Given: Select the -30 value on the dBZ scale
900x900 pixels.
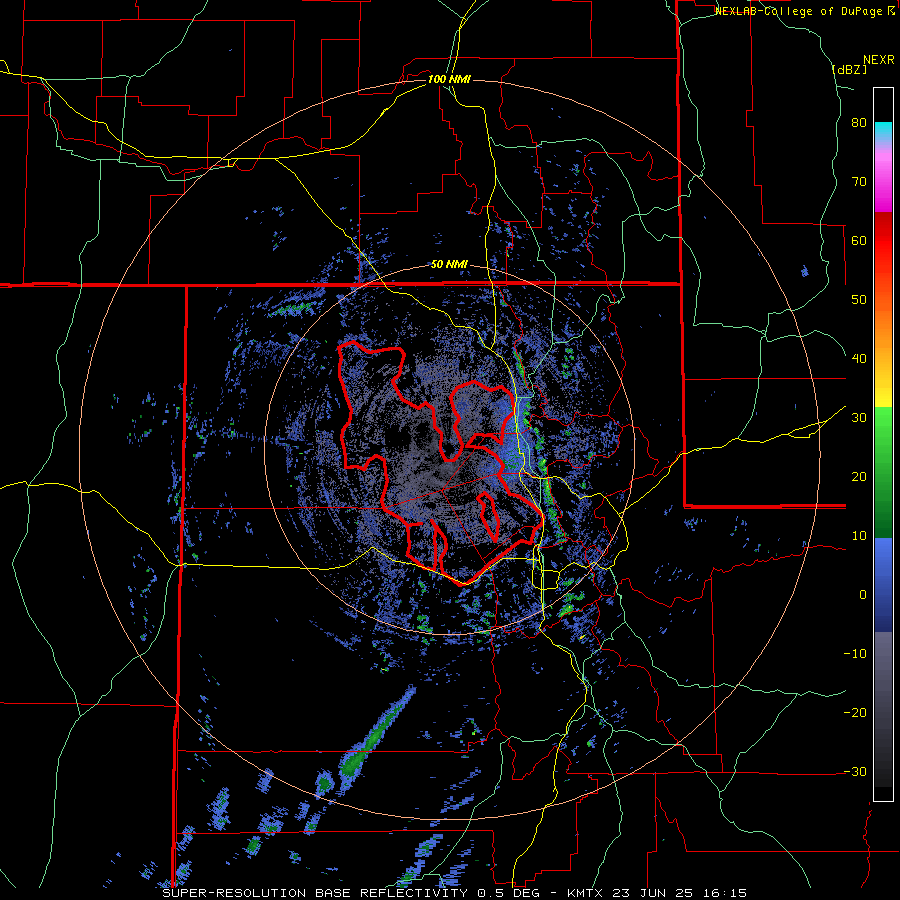Looking at the screenshot, I should (855, 772).
